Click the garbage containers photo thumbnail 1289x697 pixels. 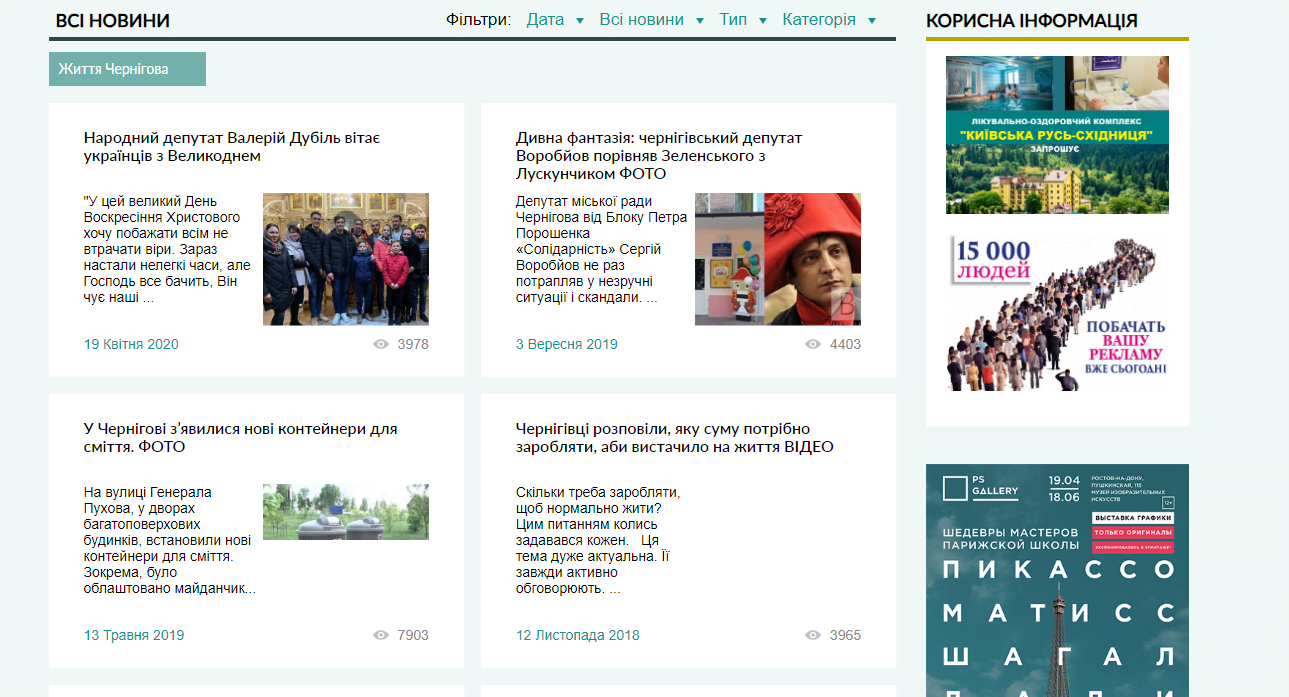346,512
